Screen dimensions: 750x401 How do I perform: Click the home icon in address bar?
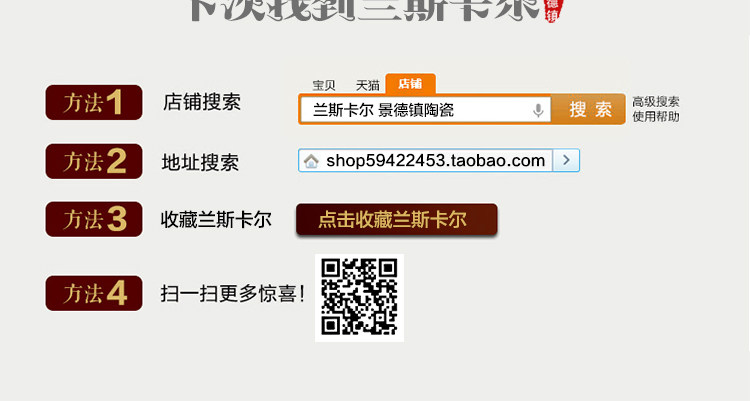tap(311, 161)
